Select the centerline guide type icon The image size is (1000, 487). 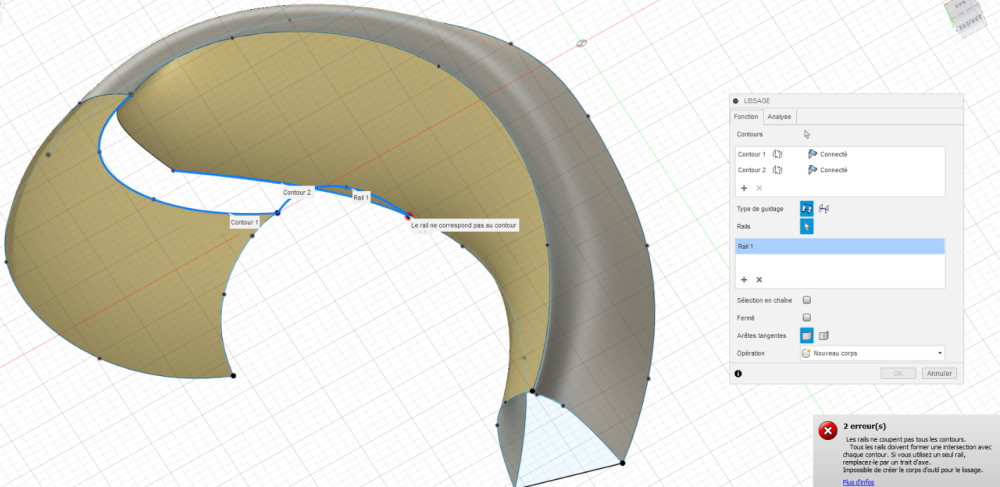click(x=823, y=208)
